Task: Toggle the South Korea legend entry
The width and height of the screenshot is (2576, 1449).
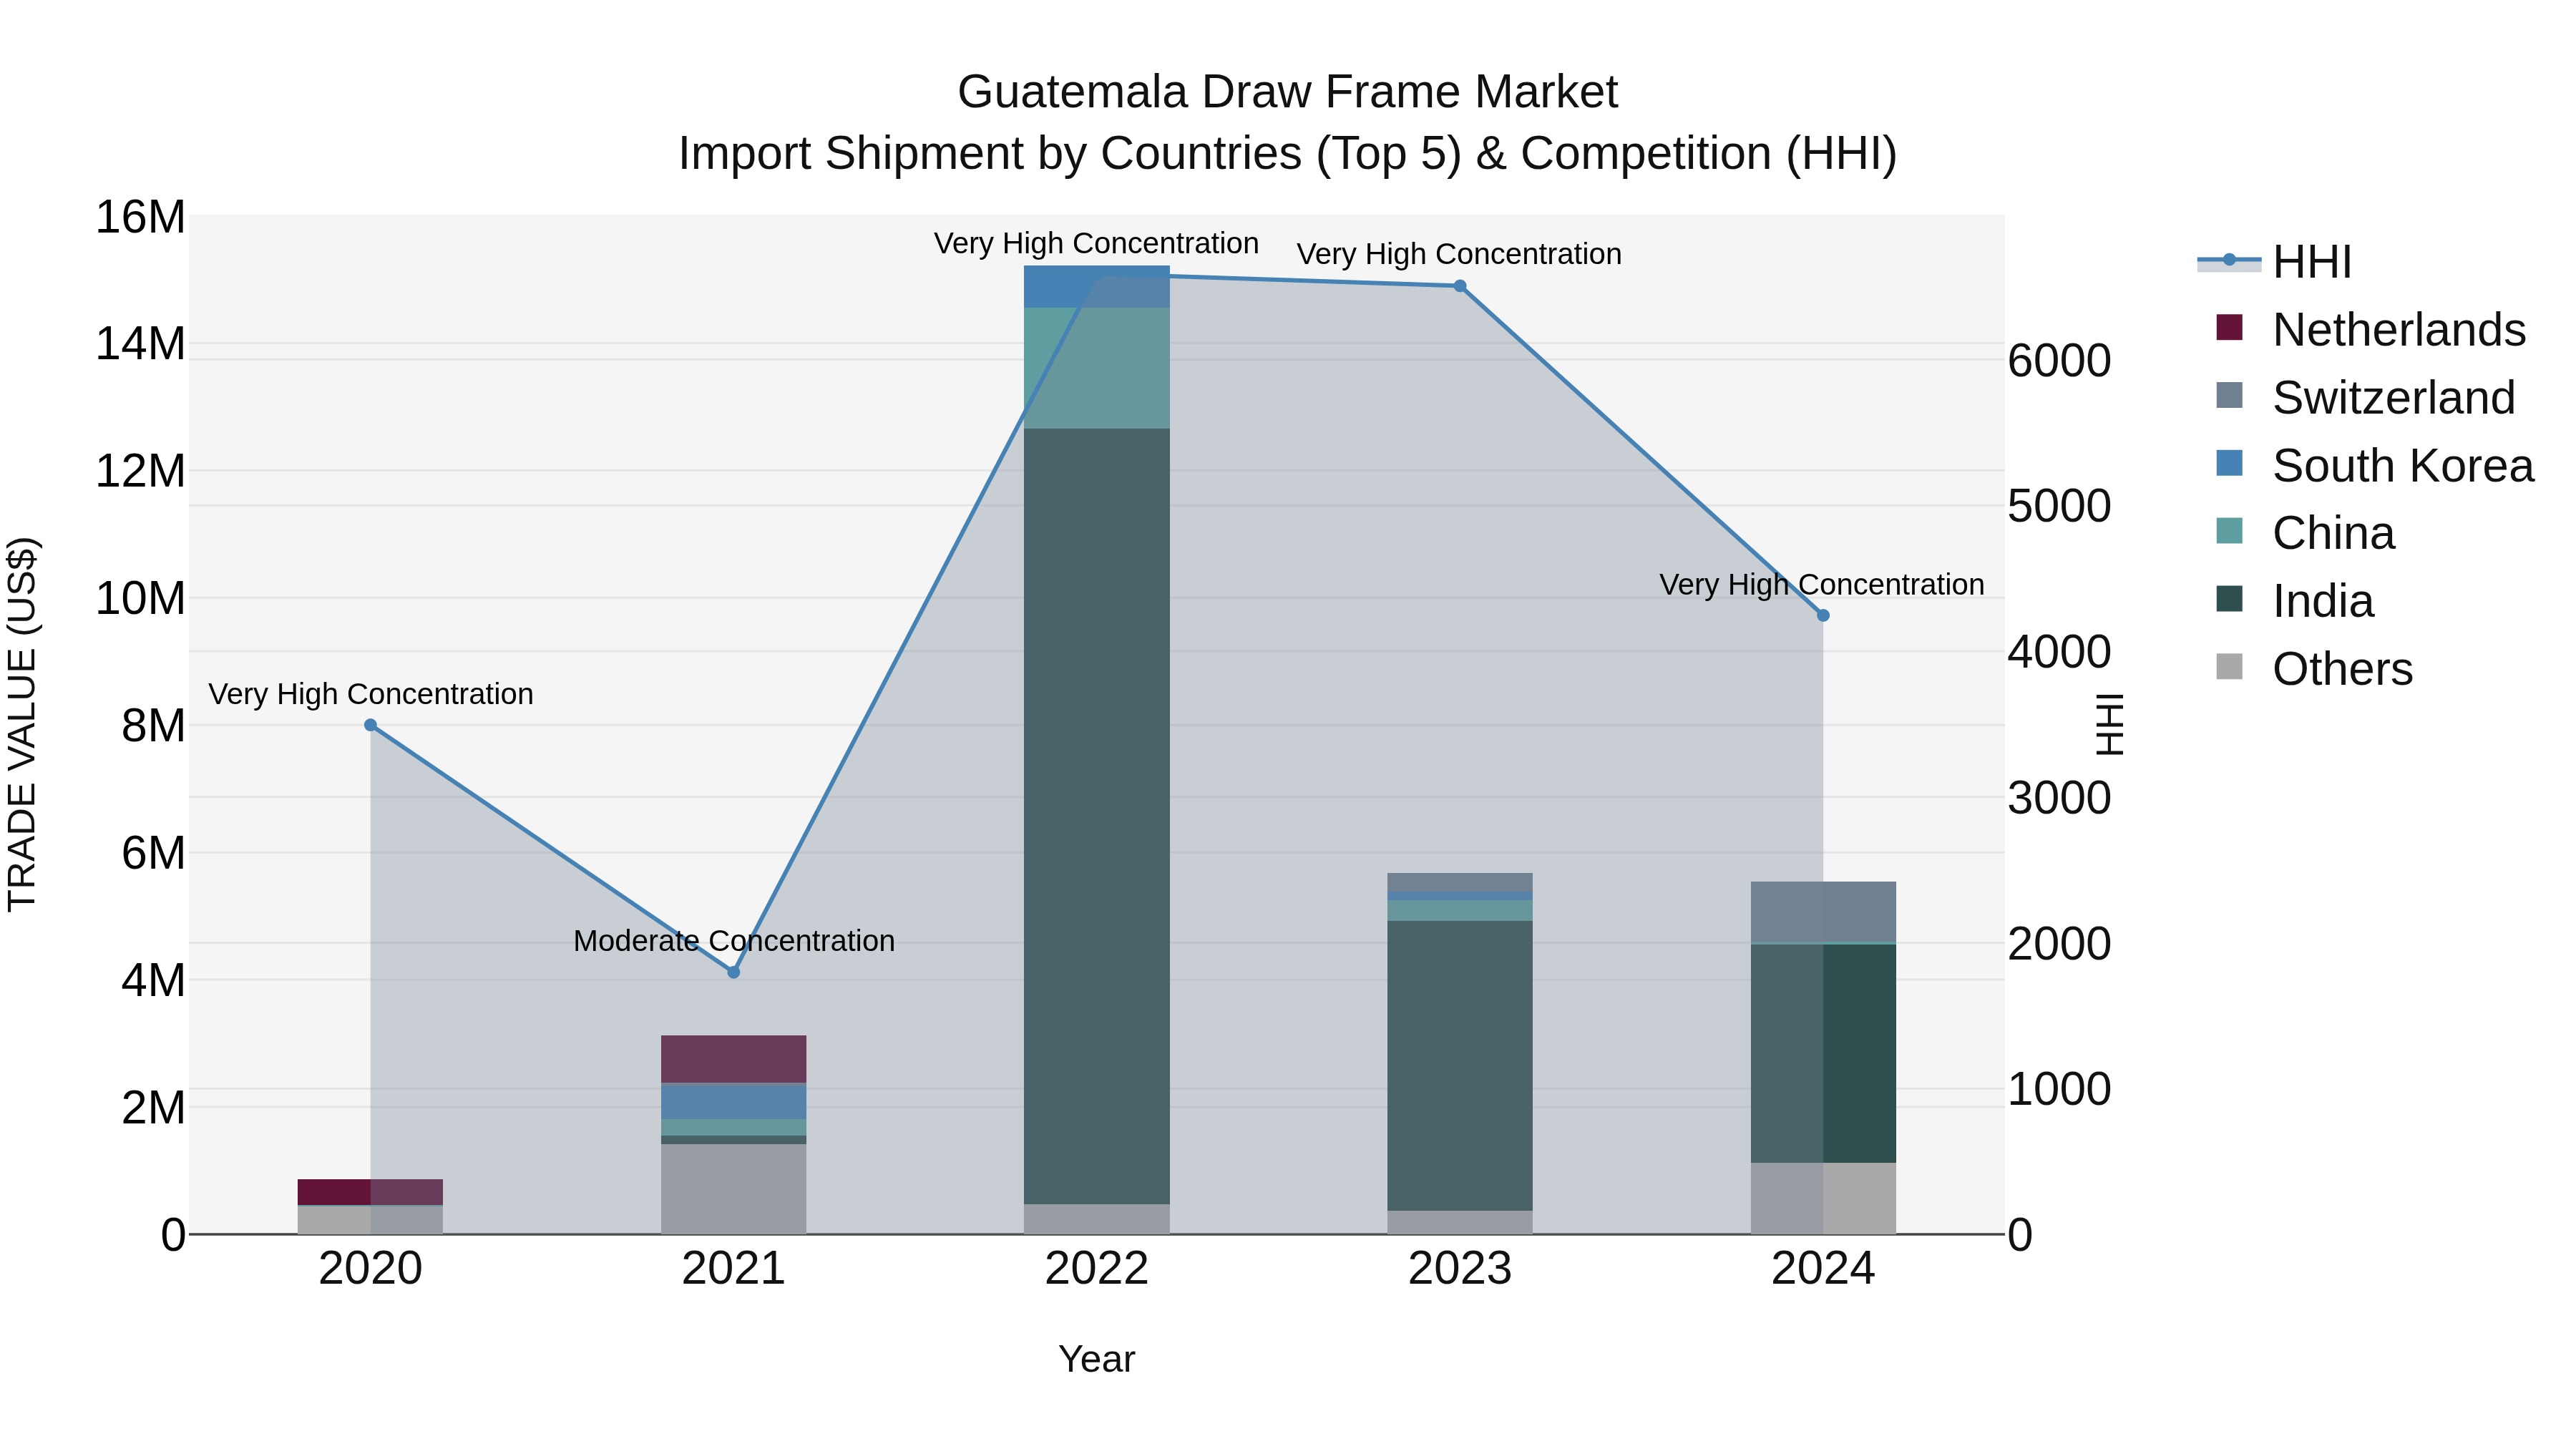Action: pos(2374,465)
